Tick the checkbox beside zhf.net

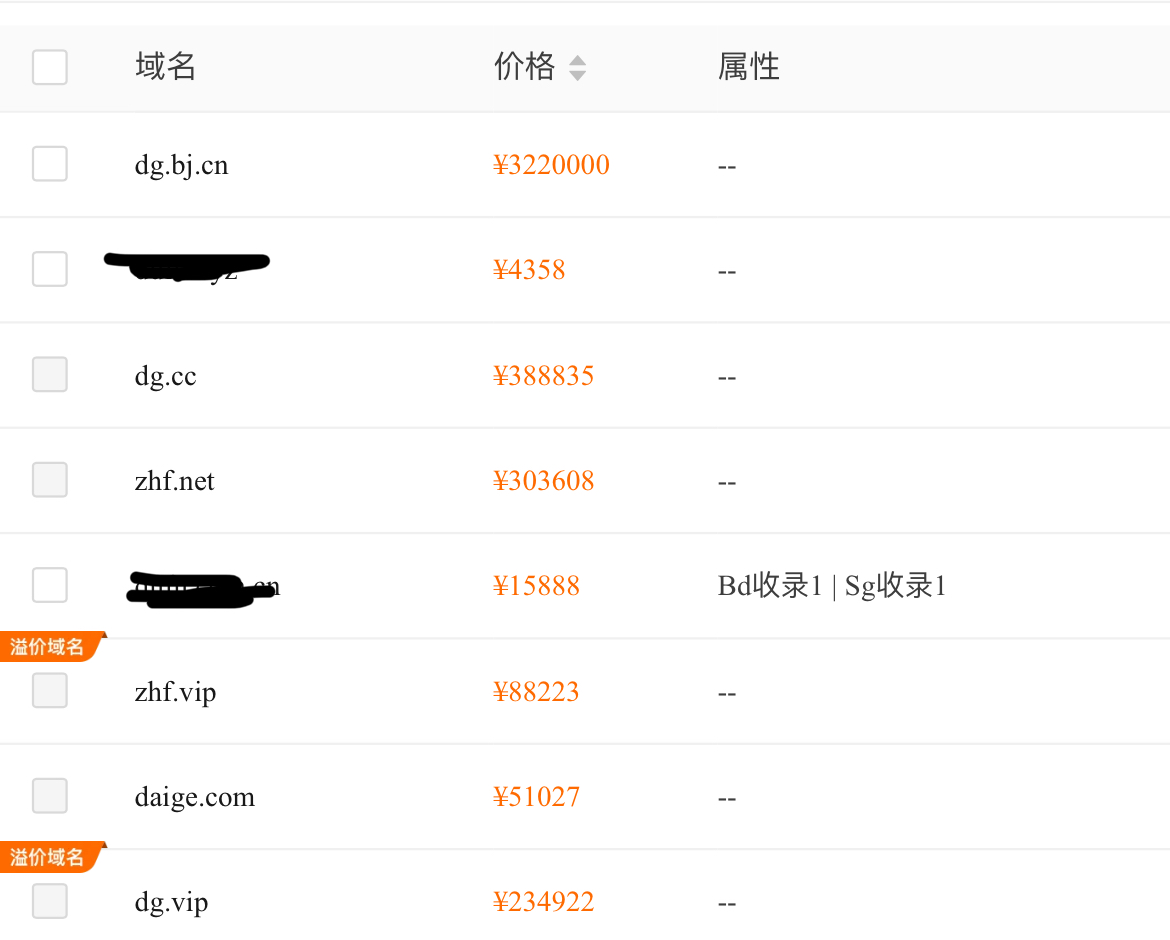50,480
